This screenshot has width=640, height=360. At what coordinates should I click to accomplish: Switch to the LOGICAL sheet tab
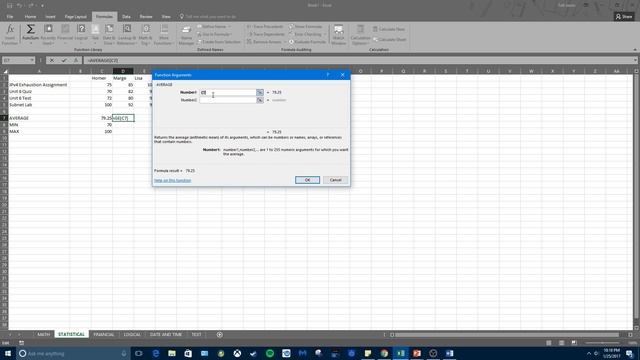[132, 334]
